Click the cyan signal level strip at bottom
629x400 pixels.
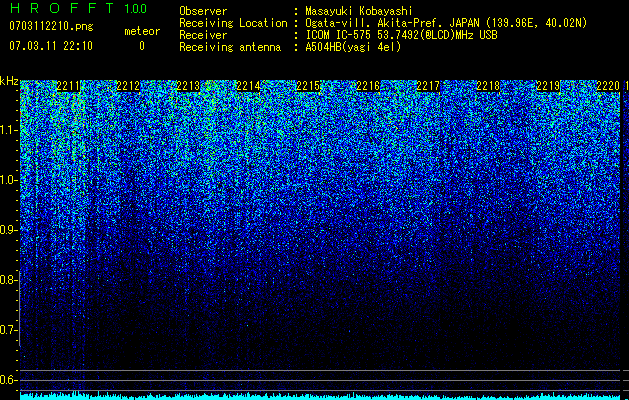tap(320, 396)
